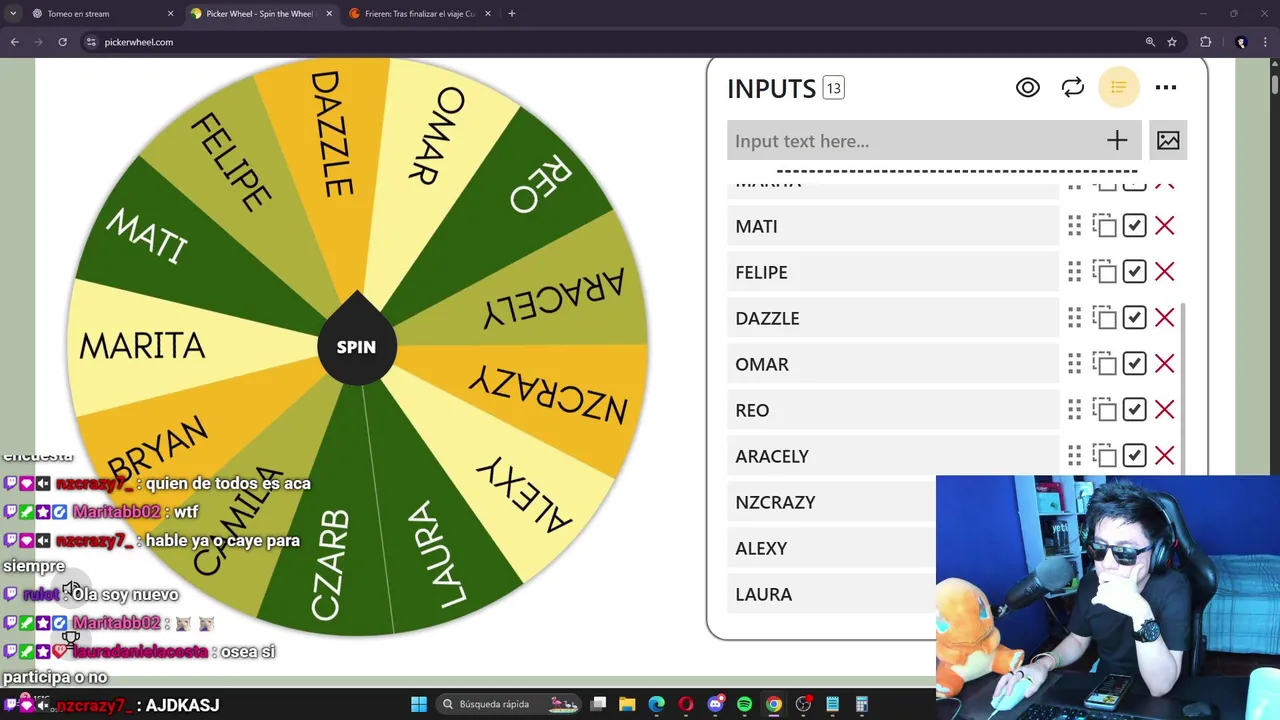
Task: Reload the pickerwheel page
Action: (x=62, y=42)
